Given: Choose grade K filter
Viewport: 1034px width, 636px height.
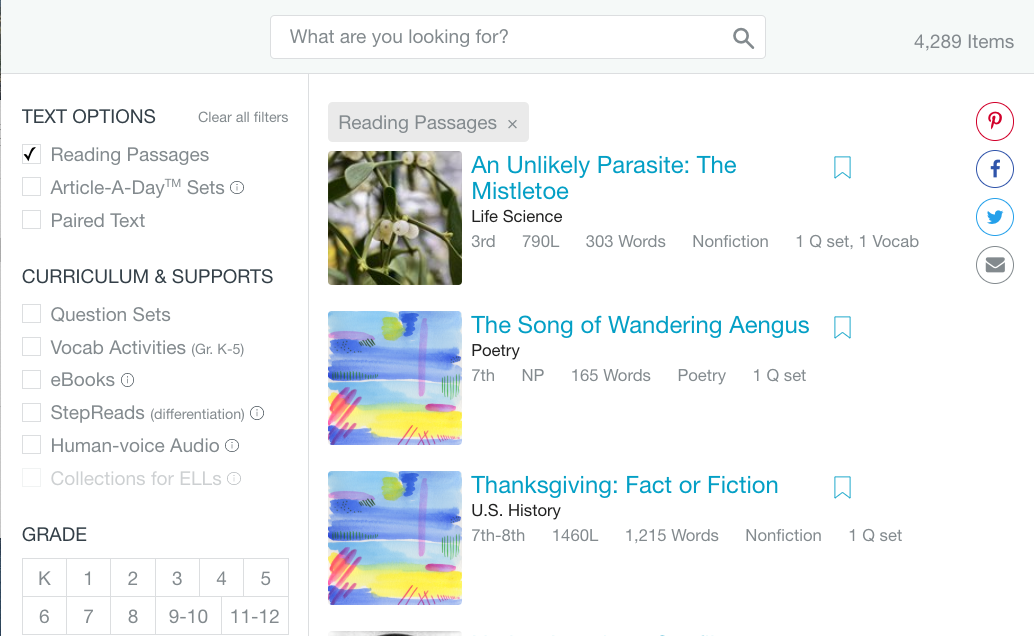Looking at the screenshot, I should [44, 578].
